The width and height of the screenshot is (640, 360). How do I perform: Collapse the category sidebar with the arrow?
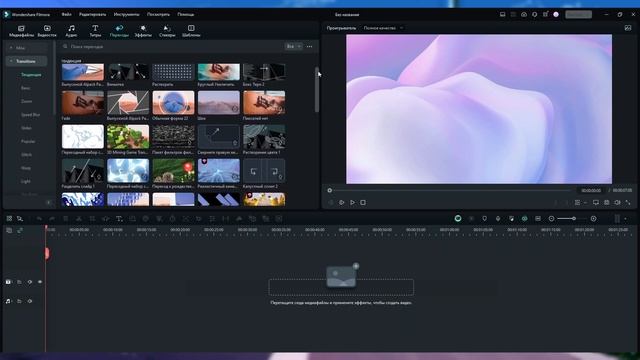tap(49, 202)
